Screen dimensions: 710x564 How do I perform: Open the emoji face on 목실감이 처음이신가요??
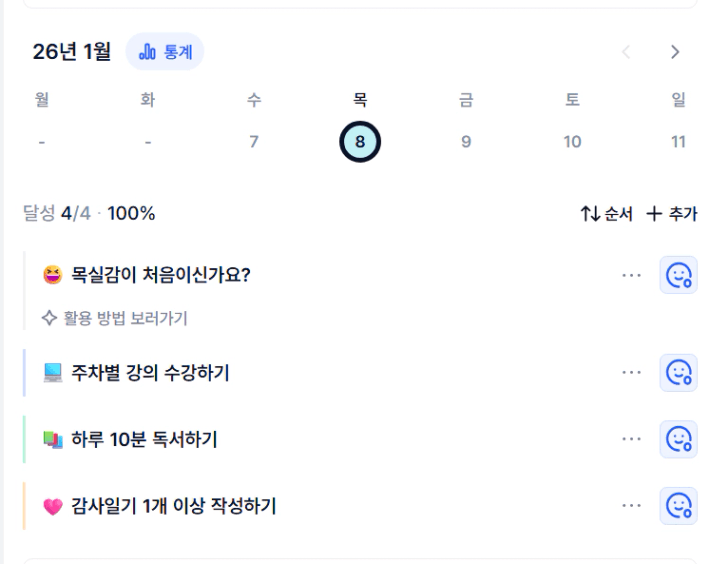[679, 275]
